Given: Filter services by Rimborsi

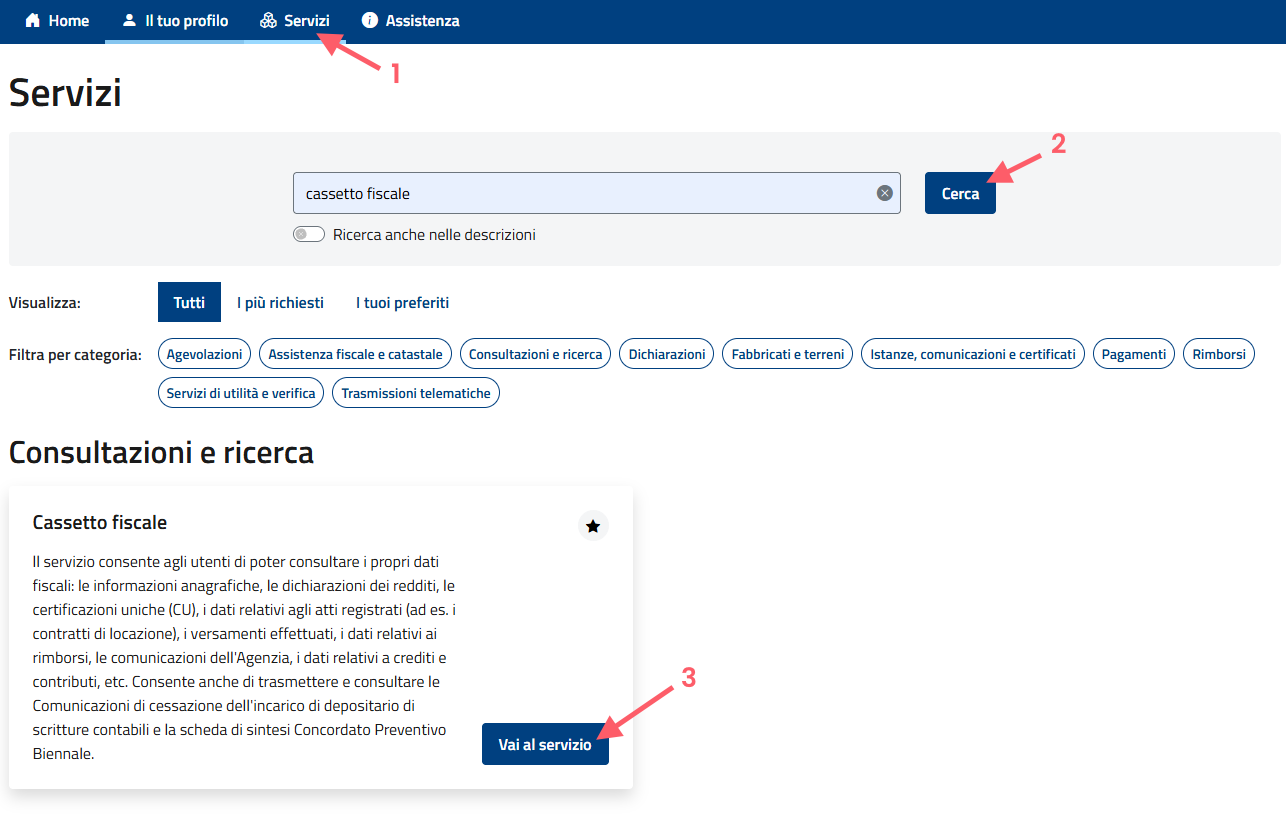Looking at the screenshot, I should 1218,353.
